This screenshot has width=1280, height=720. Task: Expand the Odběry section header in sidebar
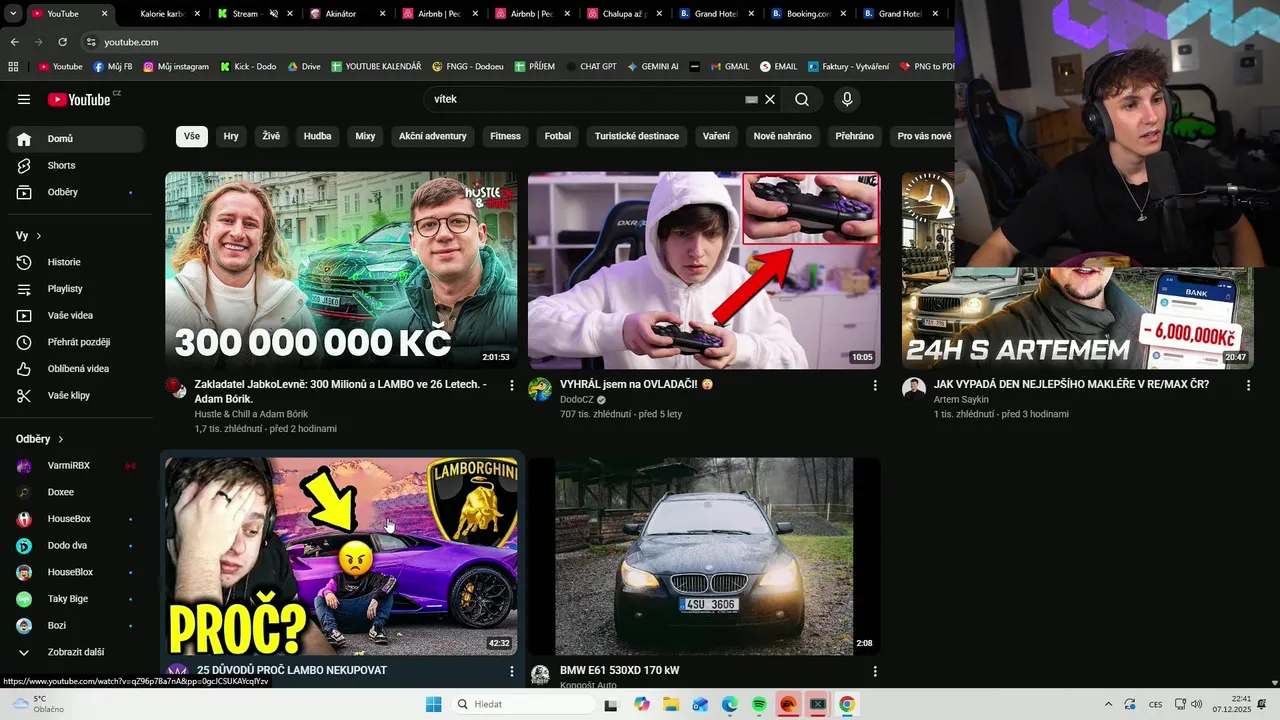40,439
